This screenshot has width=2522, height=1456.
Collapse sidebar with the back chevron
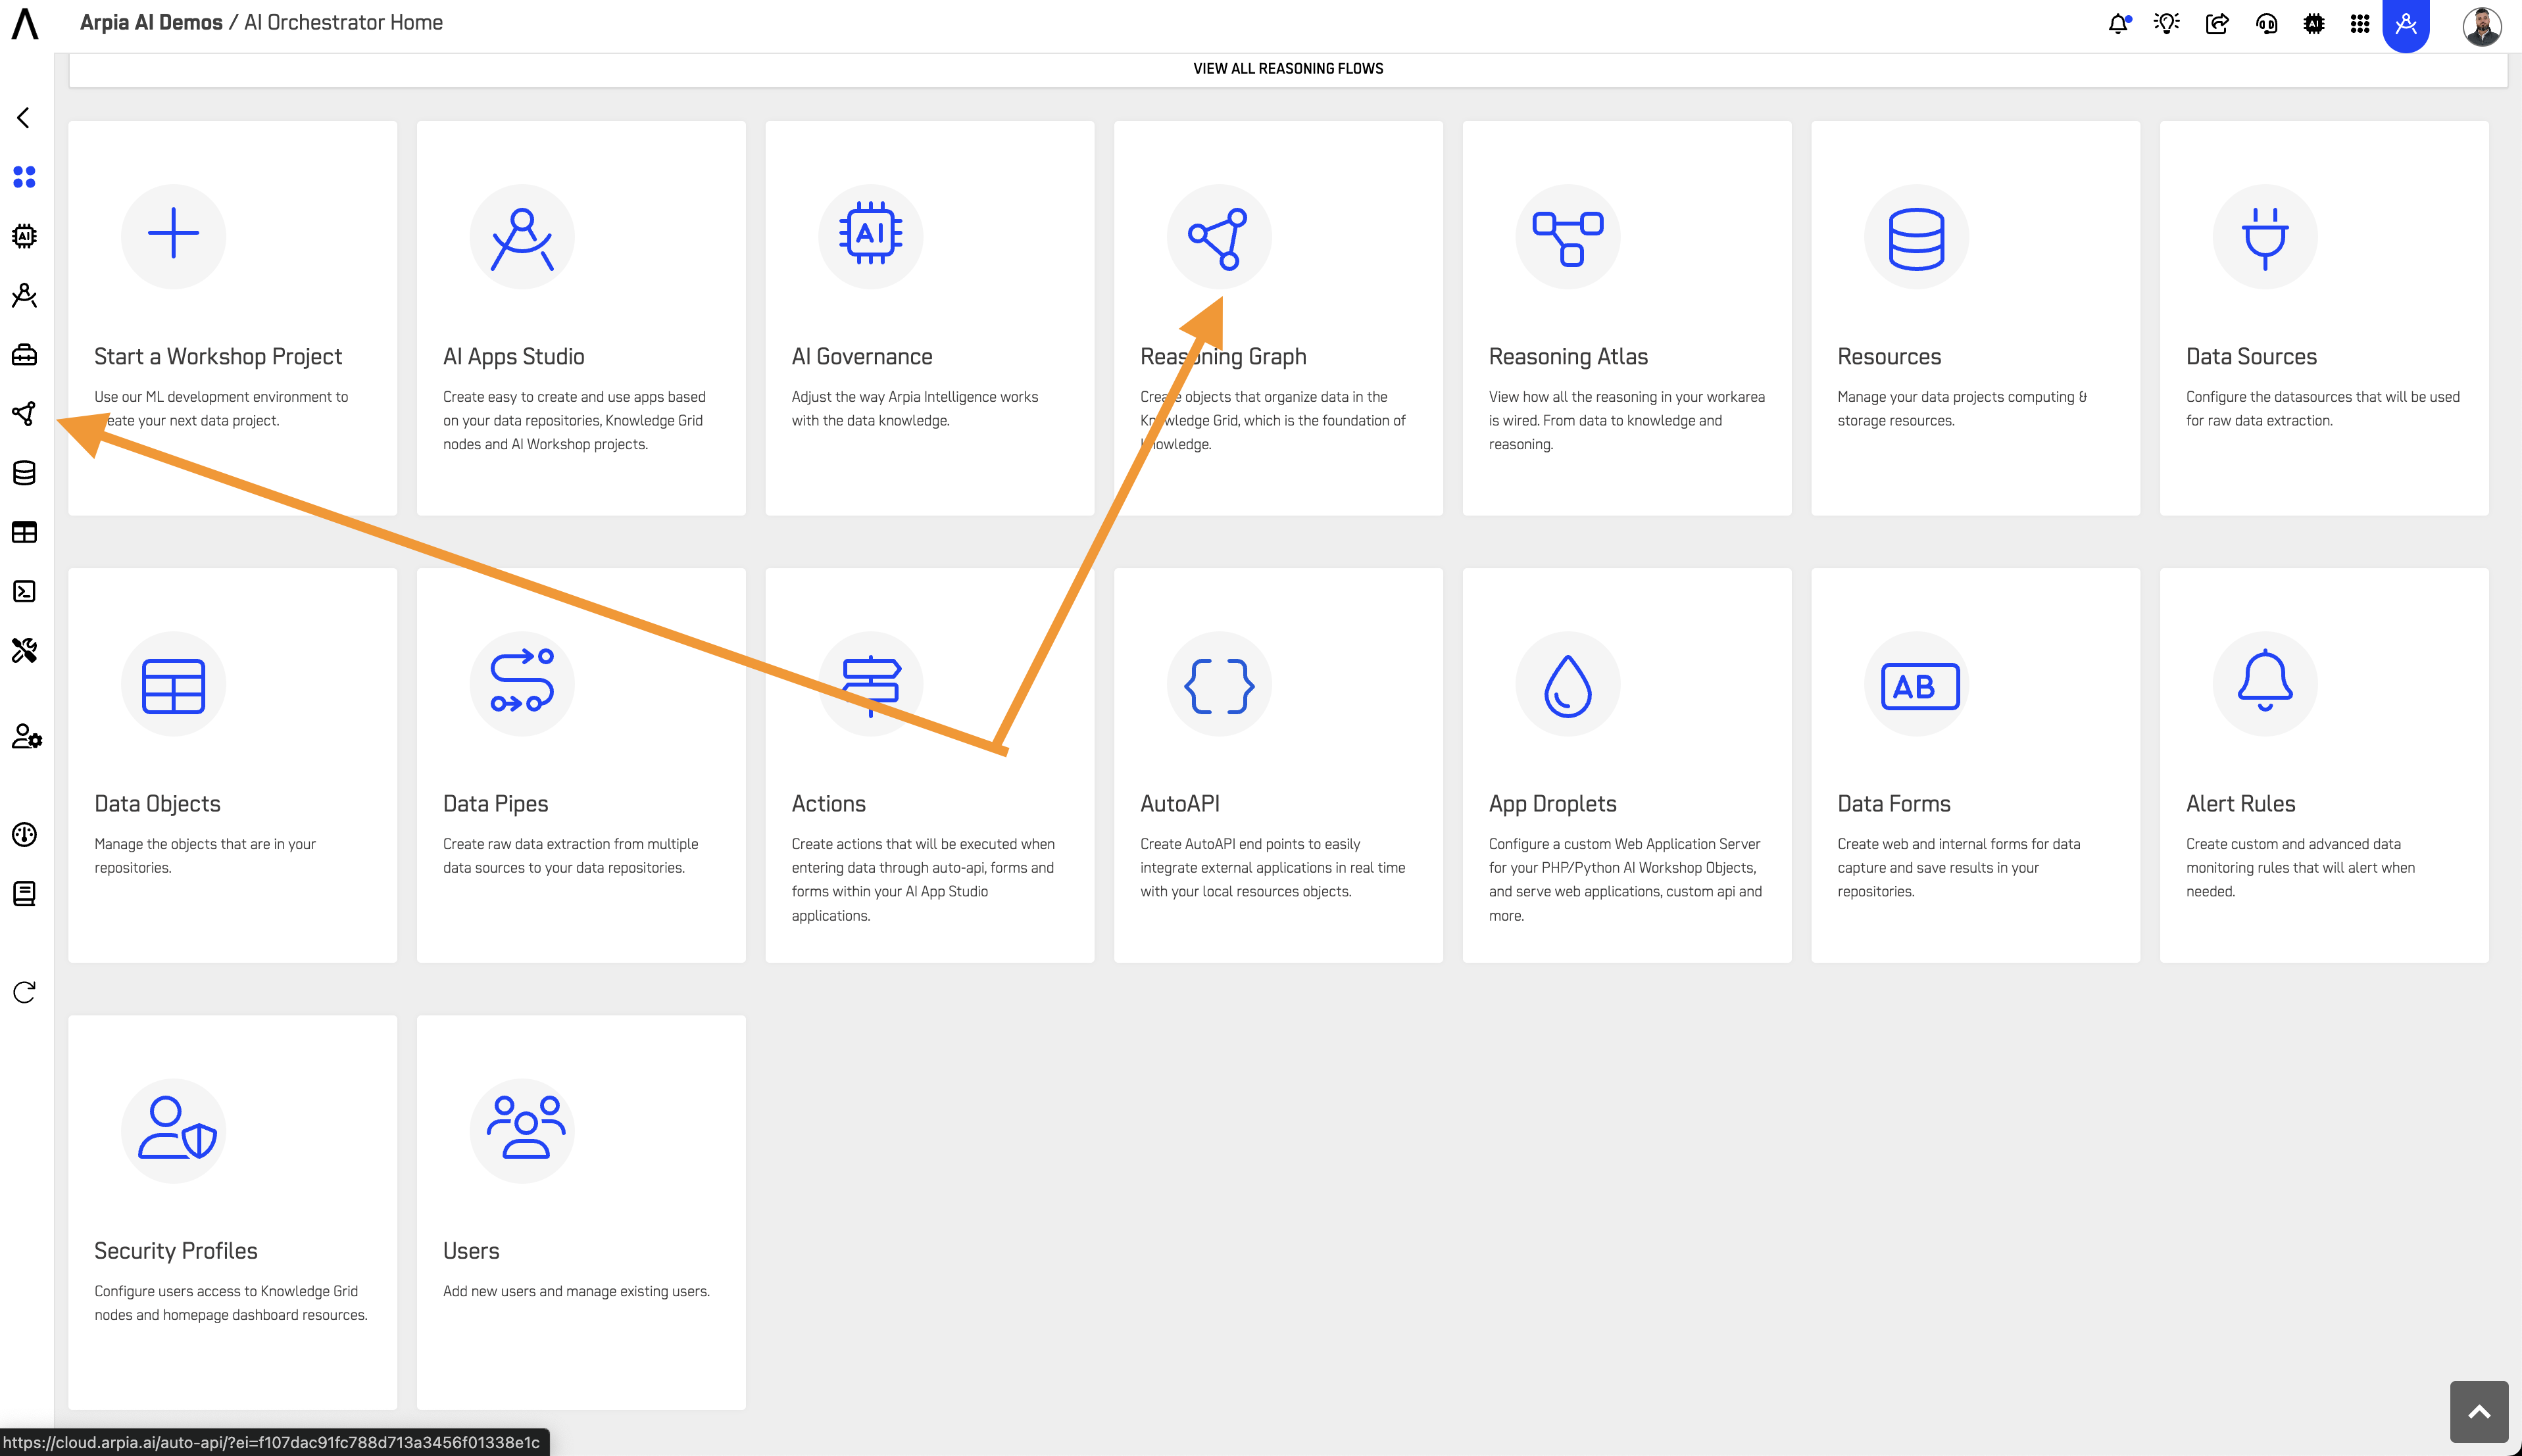24,118
